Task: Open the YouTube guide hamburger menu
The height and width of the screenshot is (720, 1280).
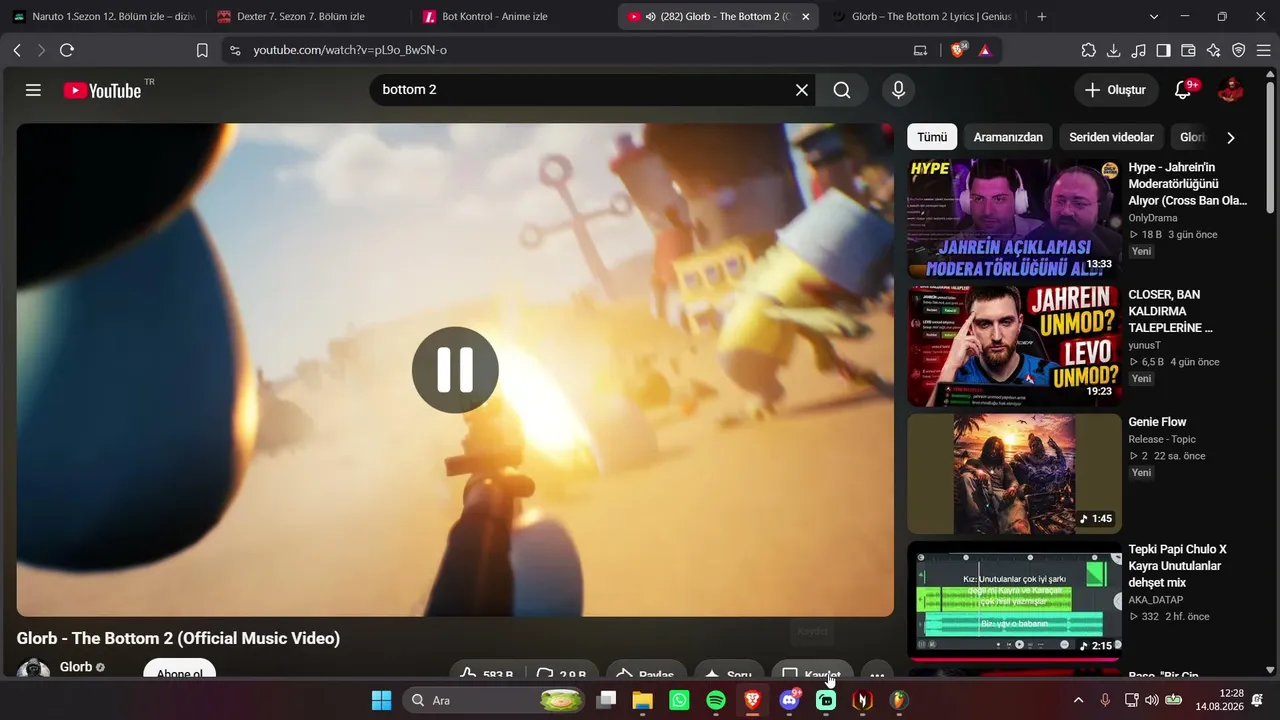Action: tap(33, 90)
